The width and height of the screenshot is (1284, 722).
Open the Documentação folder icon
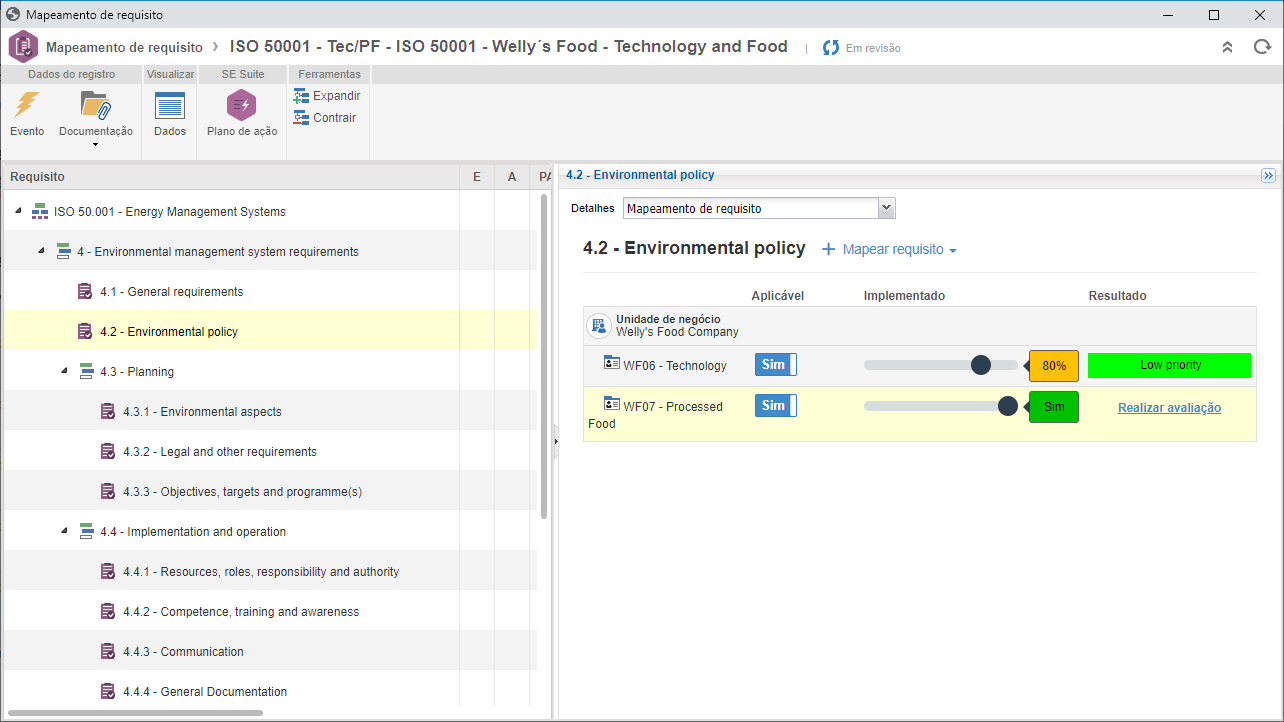(95, 104)
